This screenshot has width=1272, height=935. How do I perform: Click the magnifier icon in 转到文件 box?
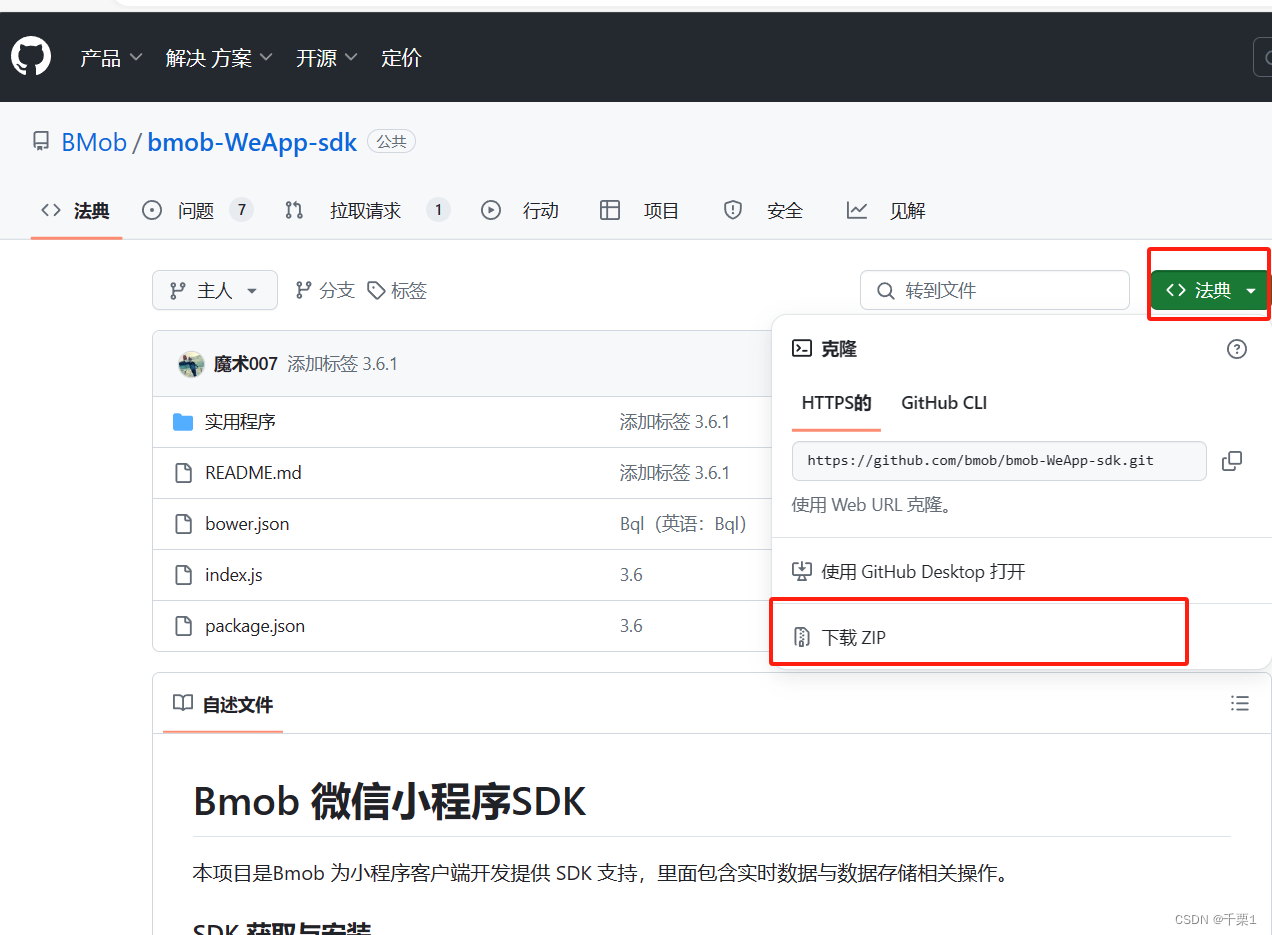[885, 290]
